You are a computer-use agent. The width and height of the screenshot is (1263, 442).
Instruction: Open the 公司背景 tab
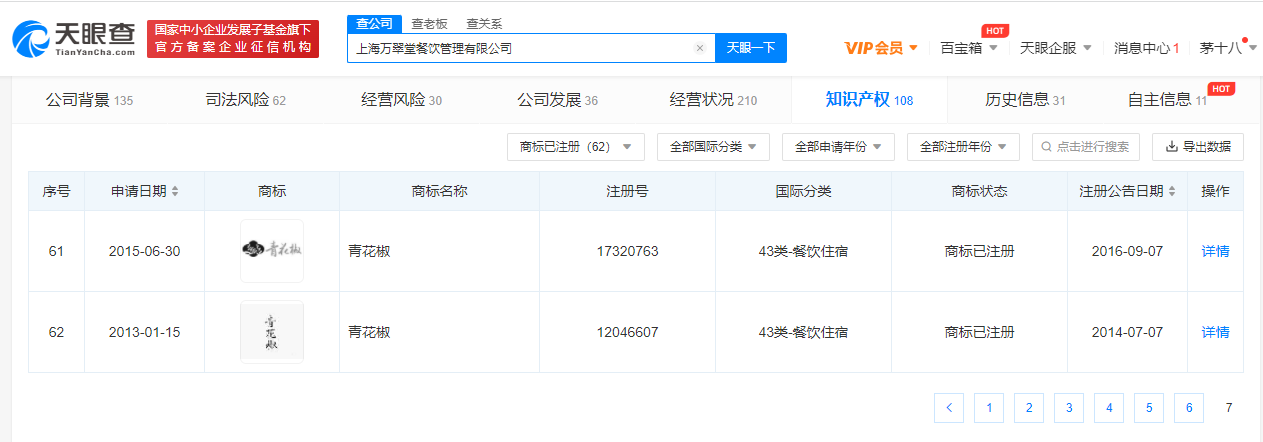pyautogui.click(x=89, y=100)
